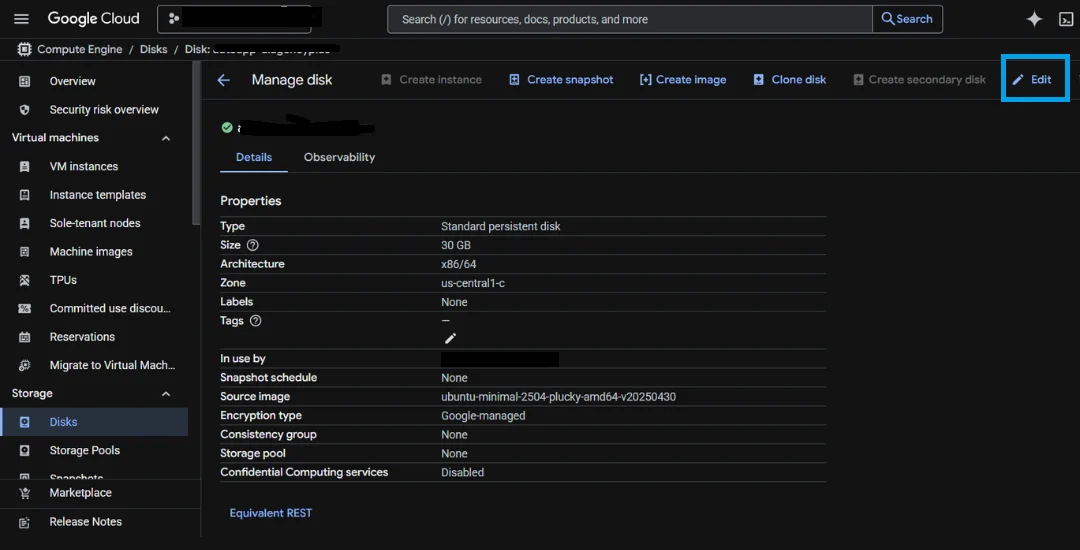Click the Reservations calendar icon

point(25,337)
